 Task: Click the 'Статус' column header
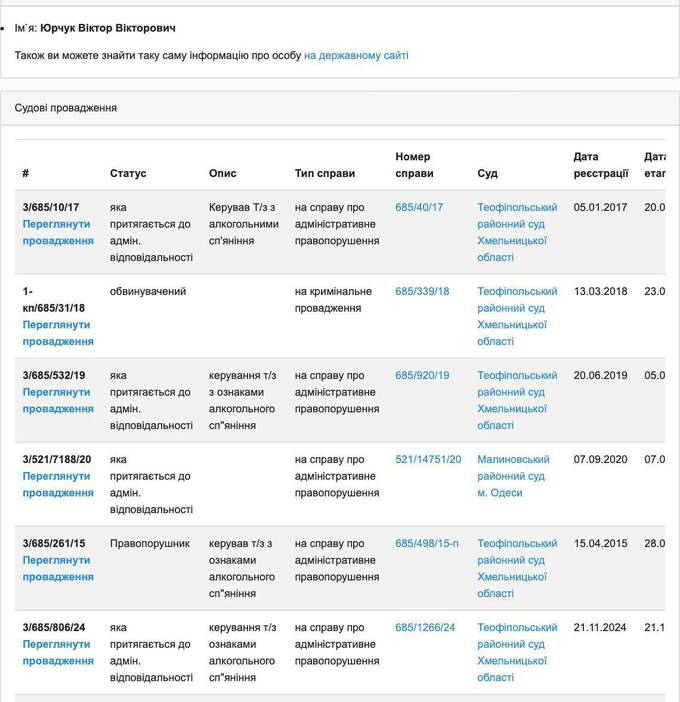click(x=128, y=173)
